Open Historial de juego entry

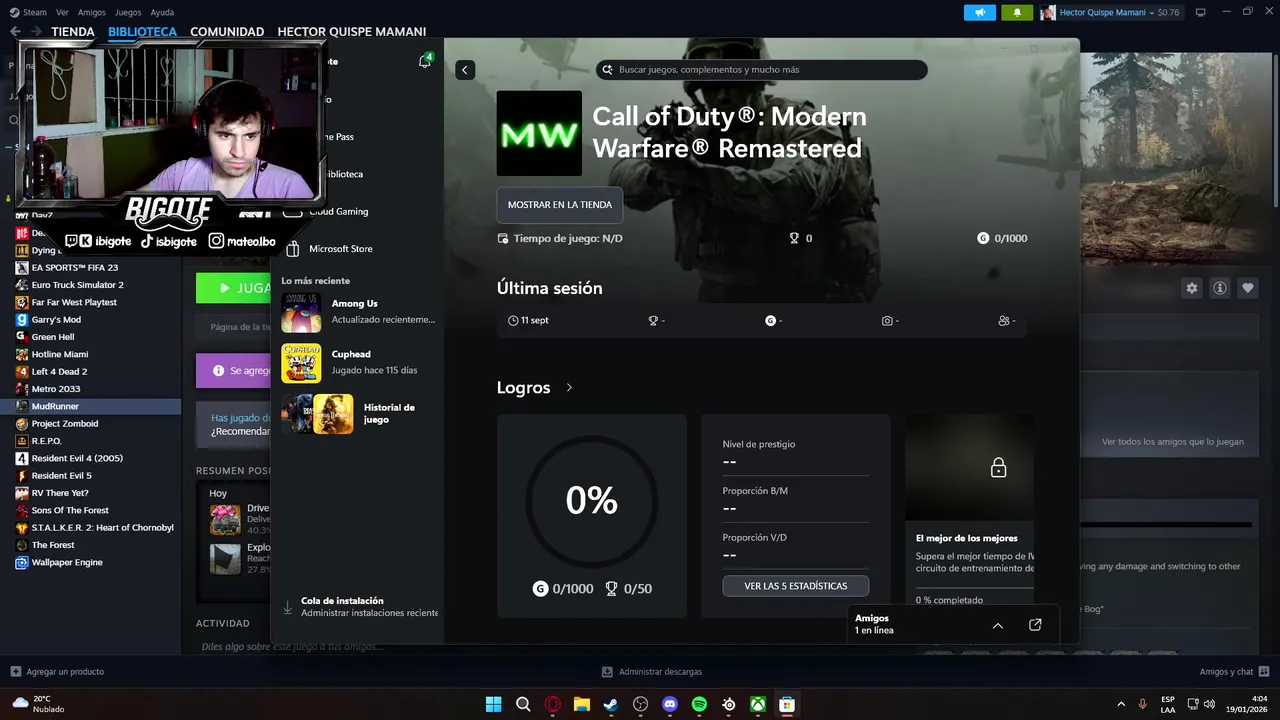click(x=359, y=414)
